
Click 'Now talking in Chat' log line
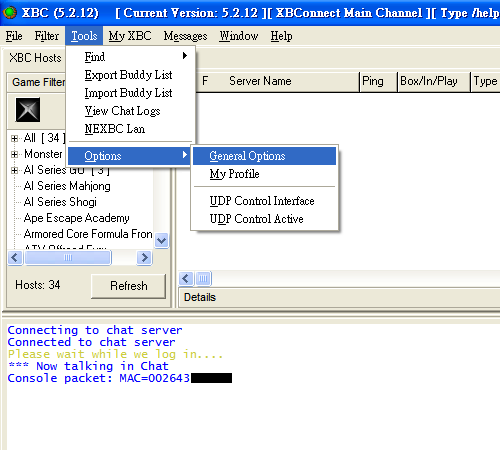(88, 366)
